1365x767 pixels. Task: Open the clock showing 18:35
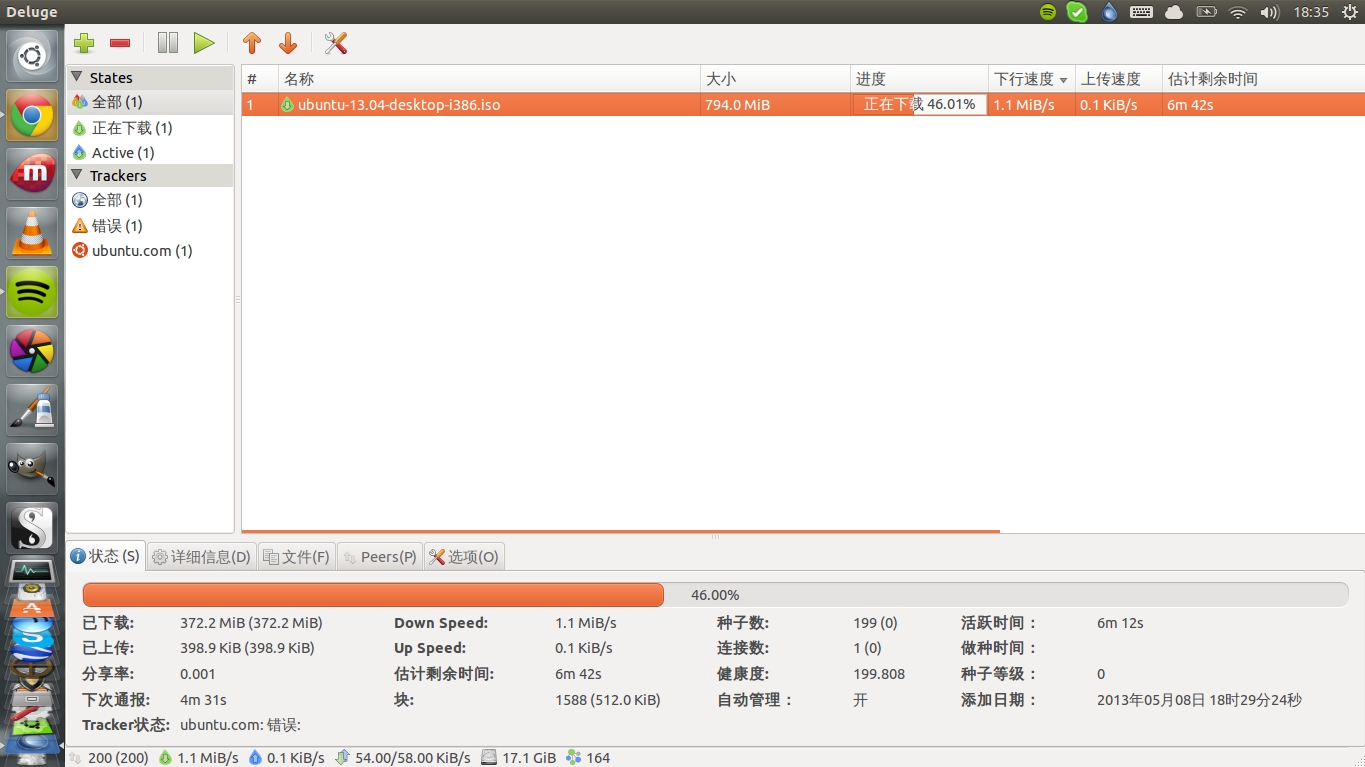pos(1311,12)
